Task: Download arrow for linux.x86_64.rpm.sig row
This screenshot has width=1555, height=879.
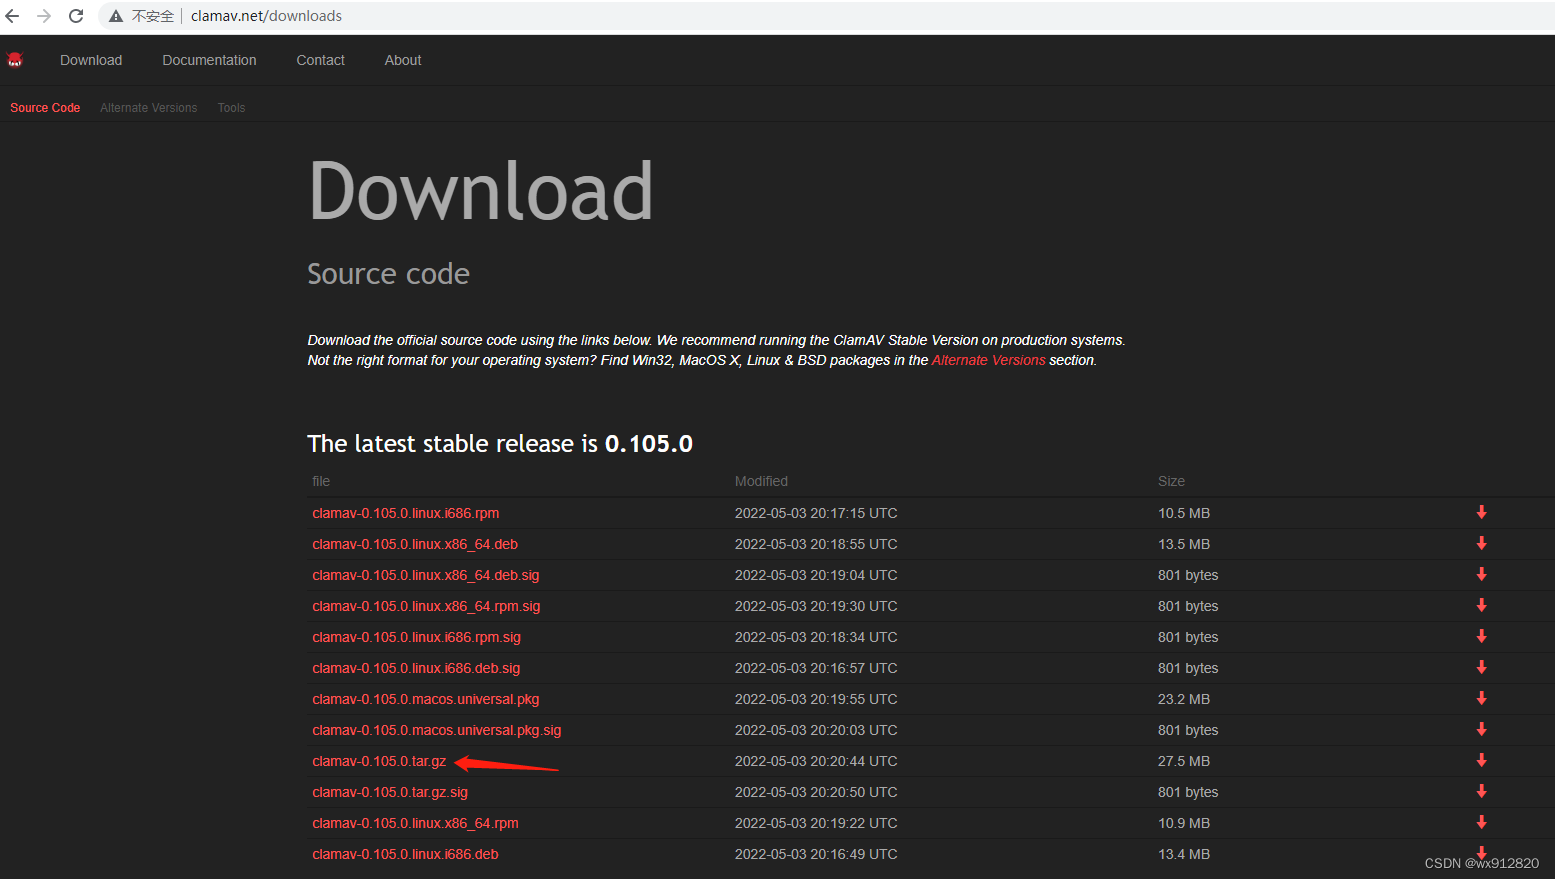Action: 1482,606
